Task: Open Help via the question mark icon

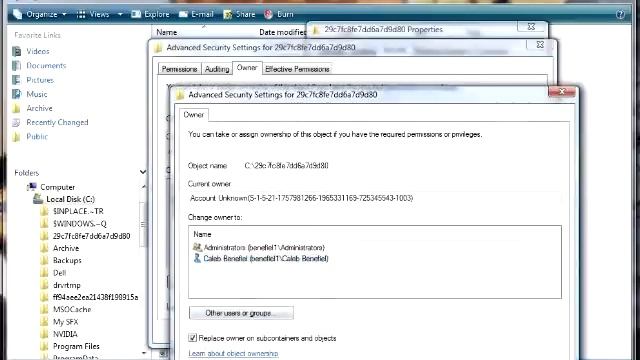Action: [x=620, y=15]
